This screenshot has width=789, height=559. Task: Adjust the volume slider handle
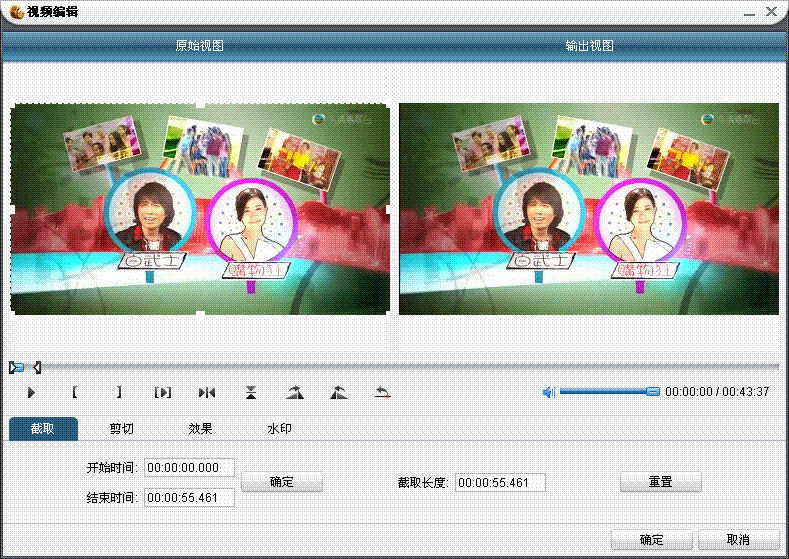click(x=653, y=391)
